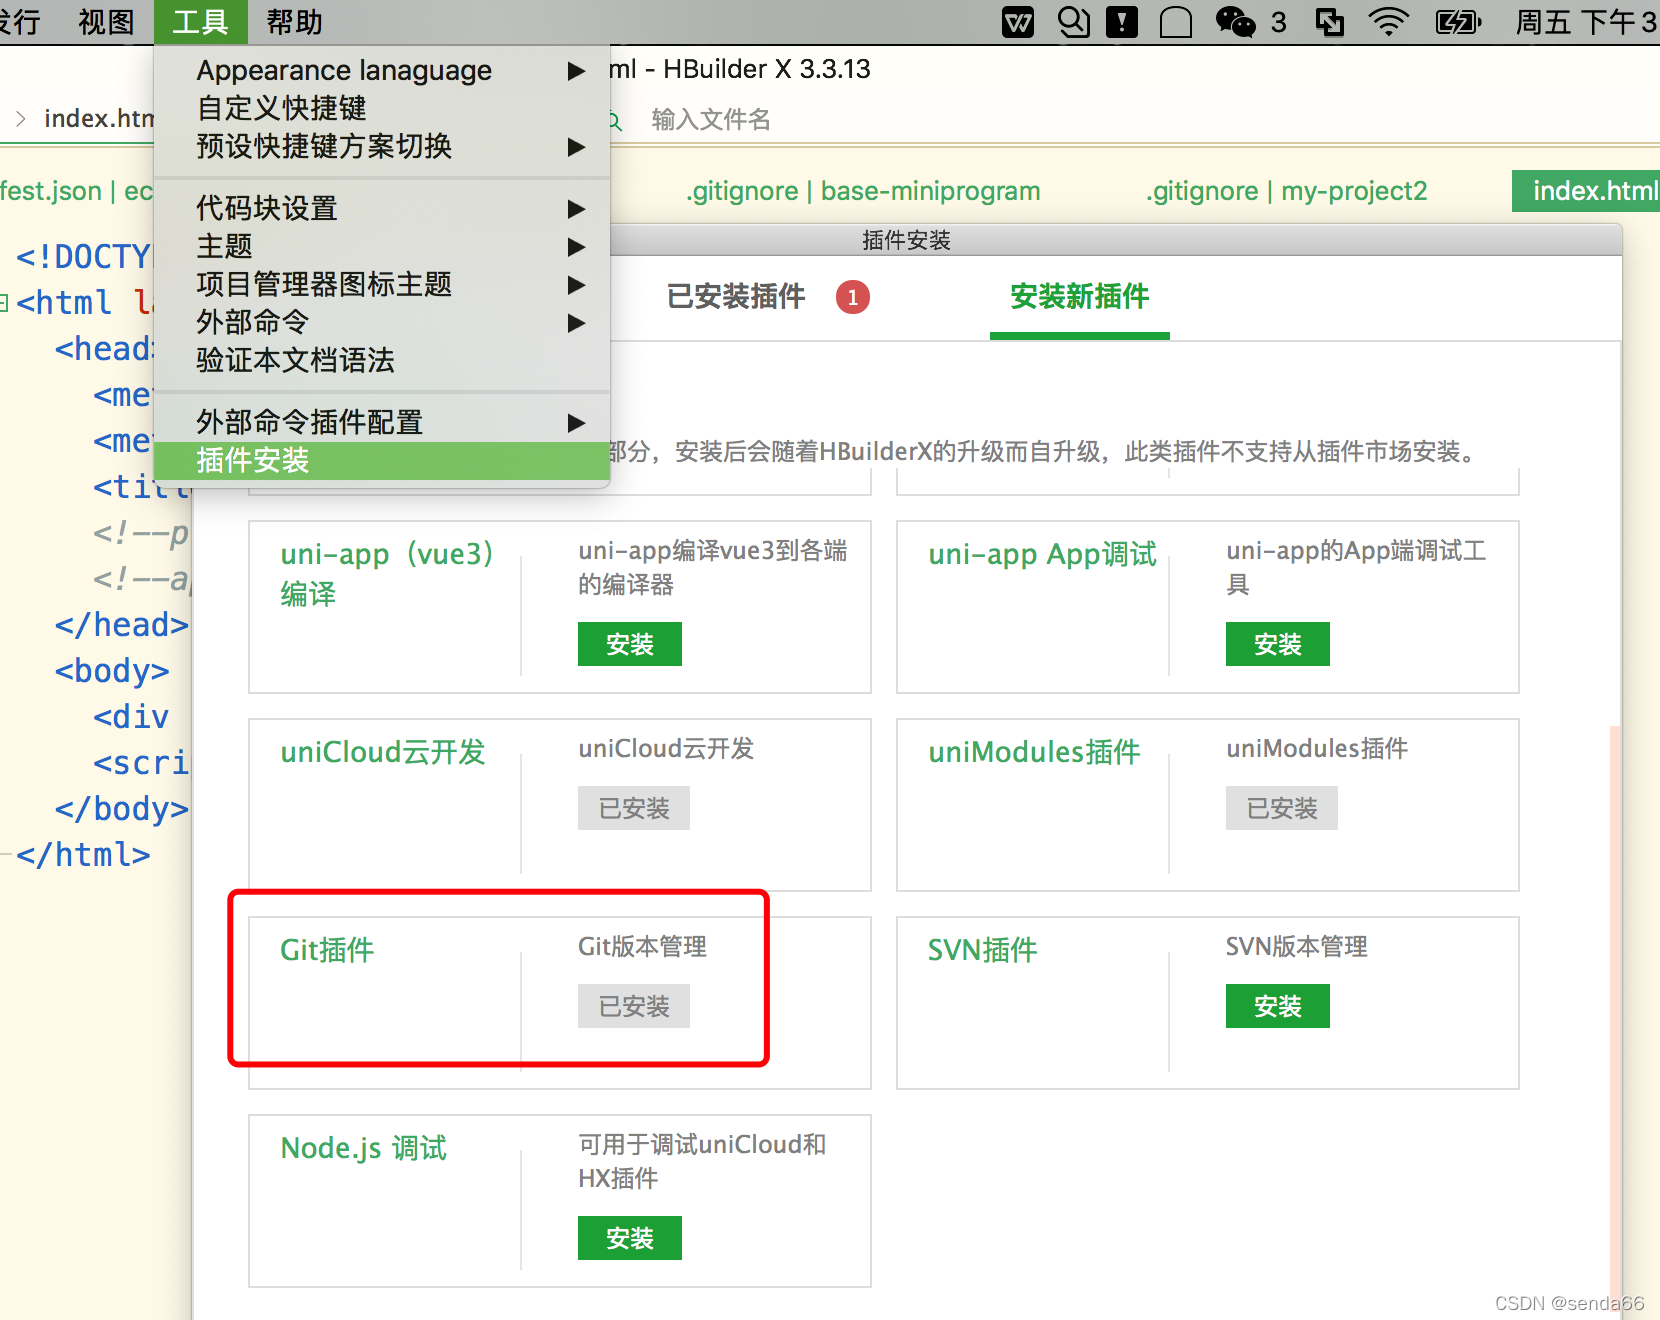Expand the Appearance lanaguage submenu

(x=576, y=71)
